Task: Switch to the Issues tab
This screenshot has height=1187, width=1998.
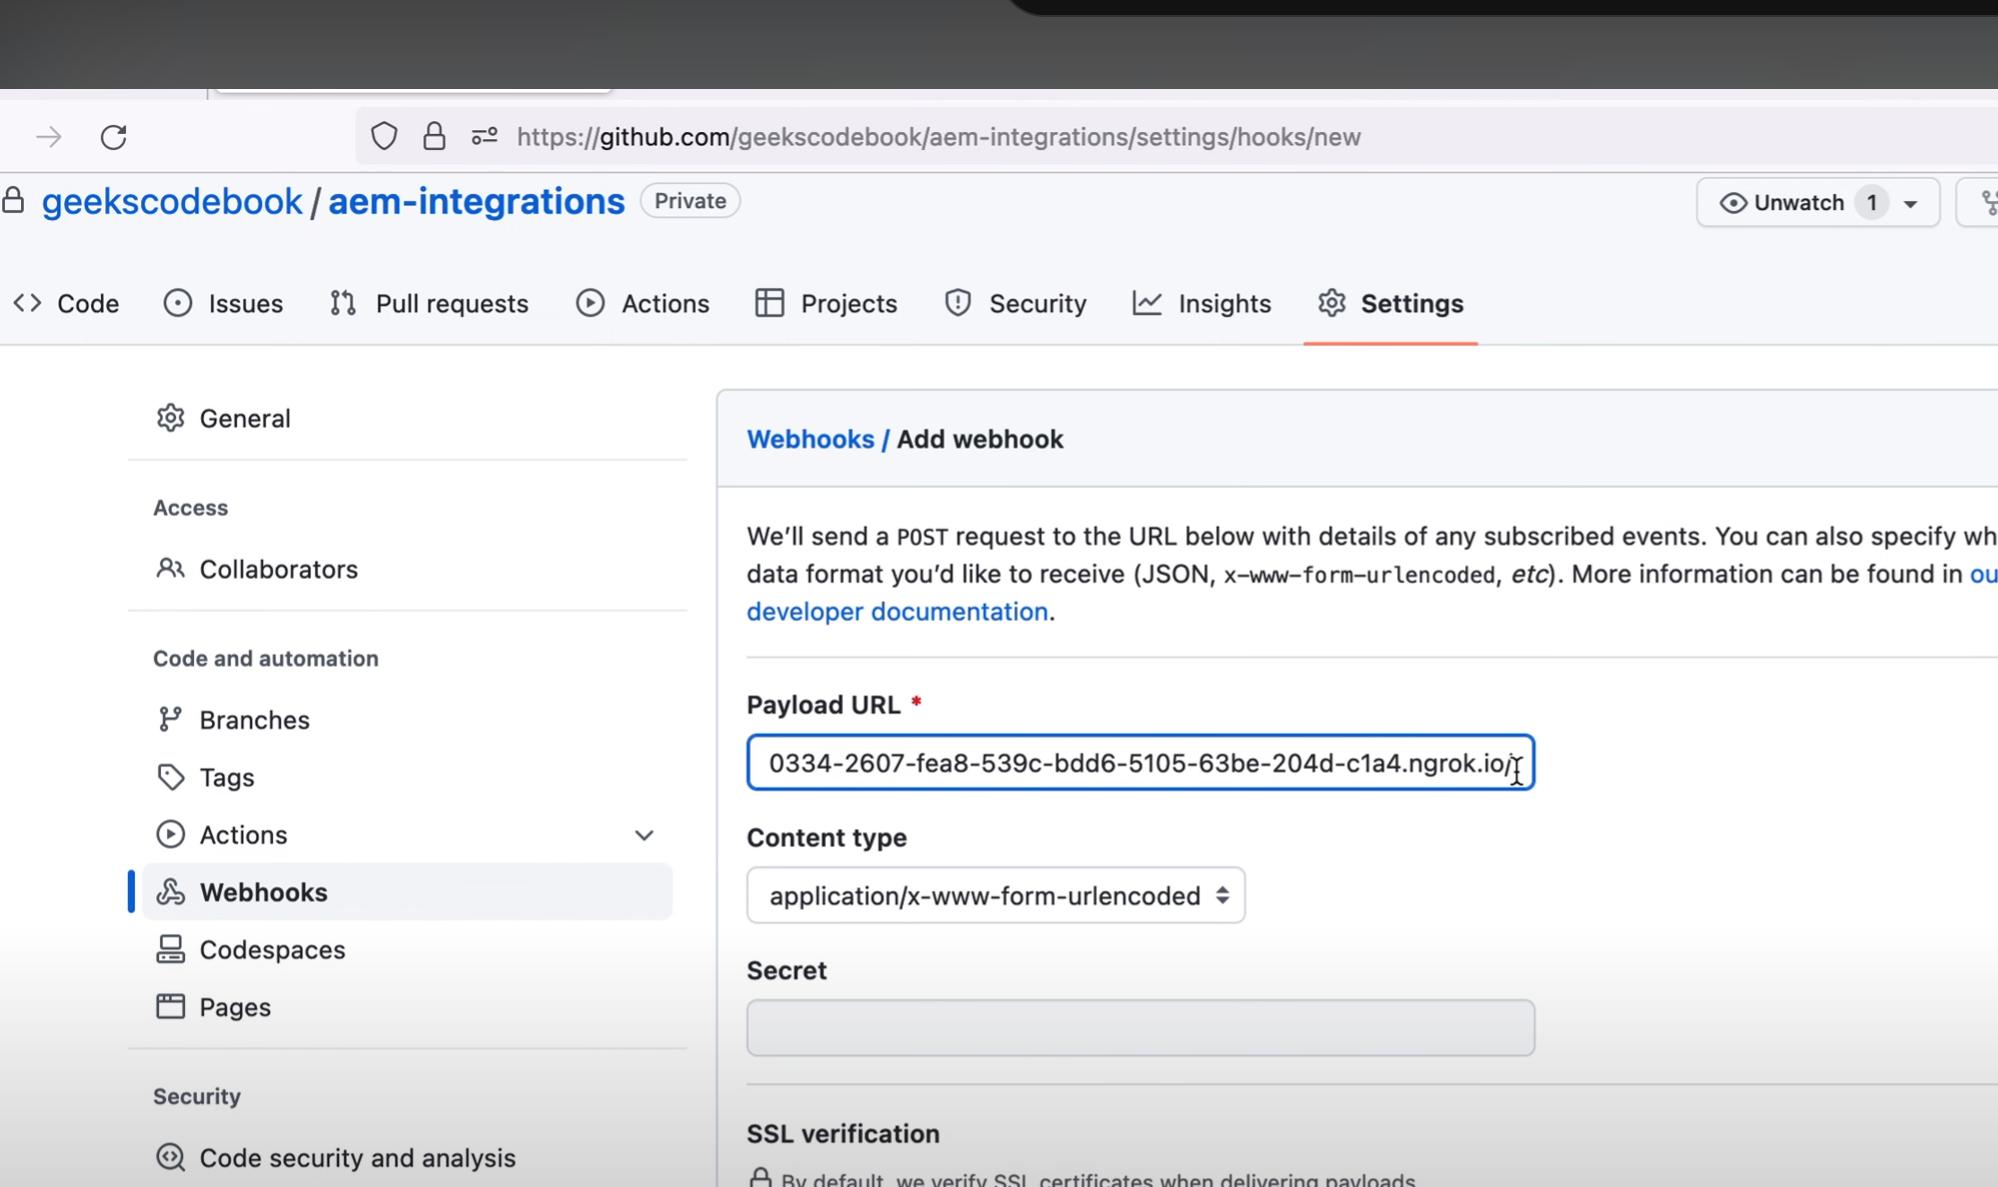Action: tap(223, 303)
